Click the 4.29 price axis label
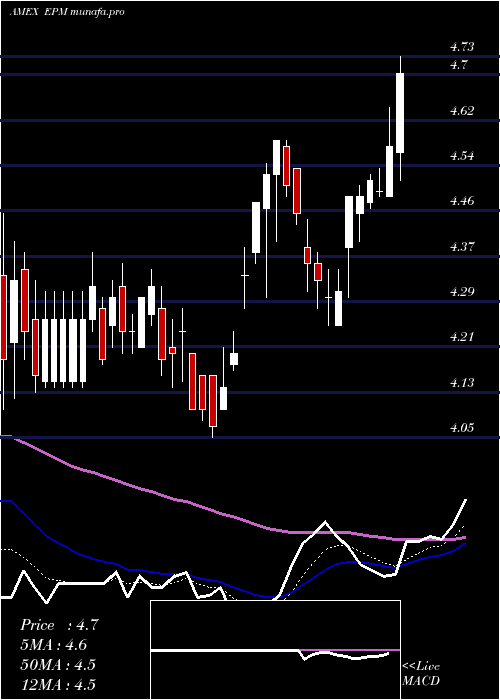Viewport: 500px width, 700px height. (462, 292)
